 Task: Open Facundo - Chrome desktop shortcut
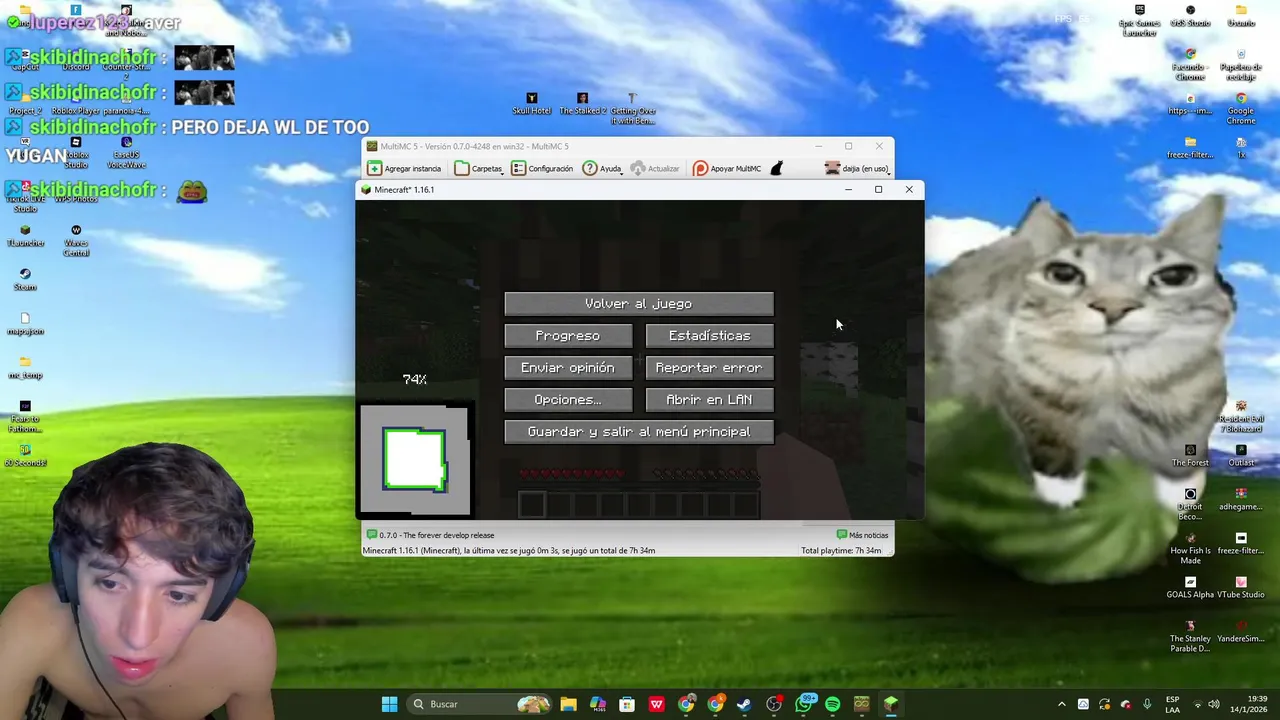(x=1190, y=64)
